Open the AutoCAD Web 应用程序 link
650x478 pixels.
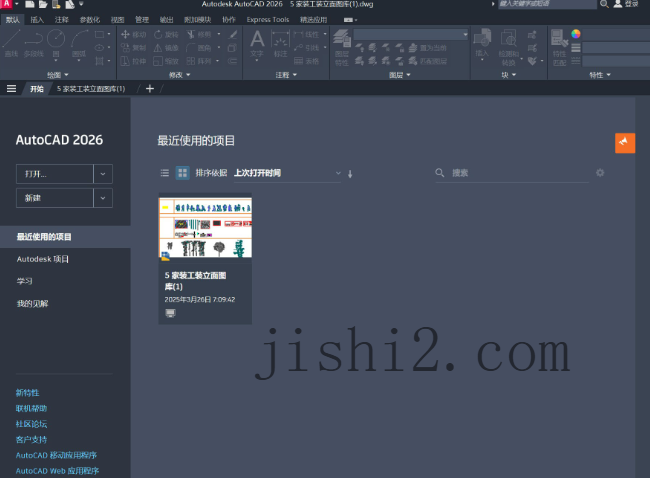pos(57,471)
